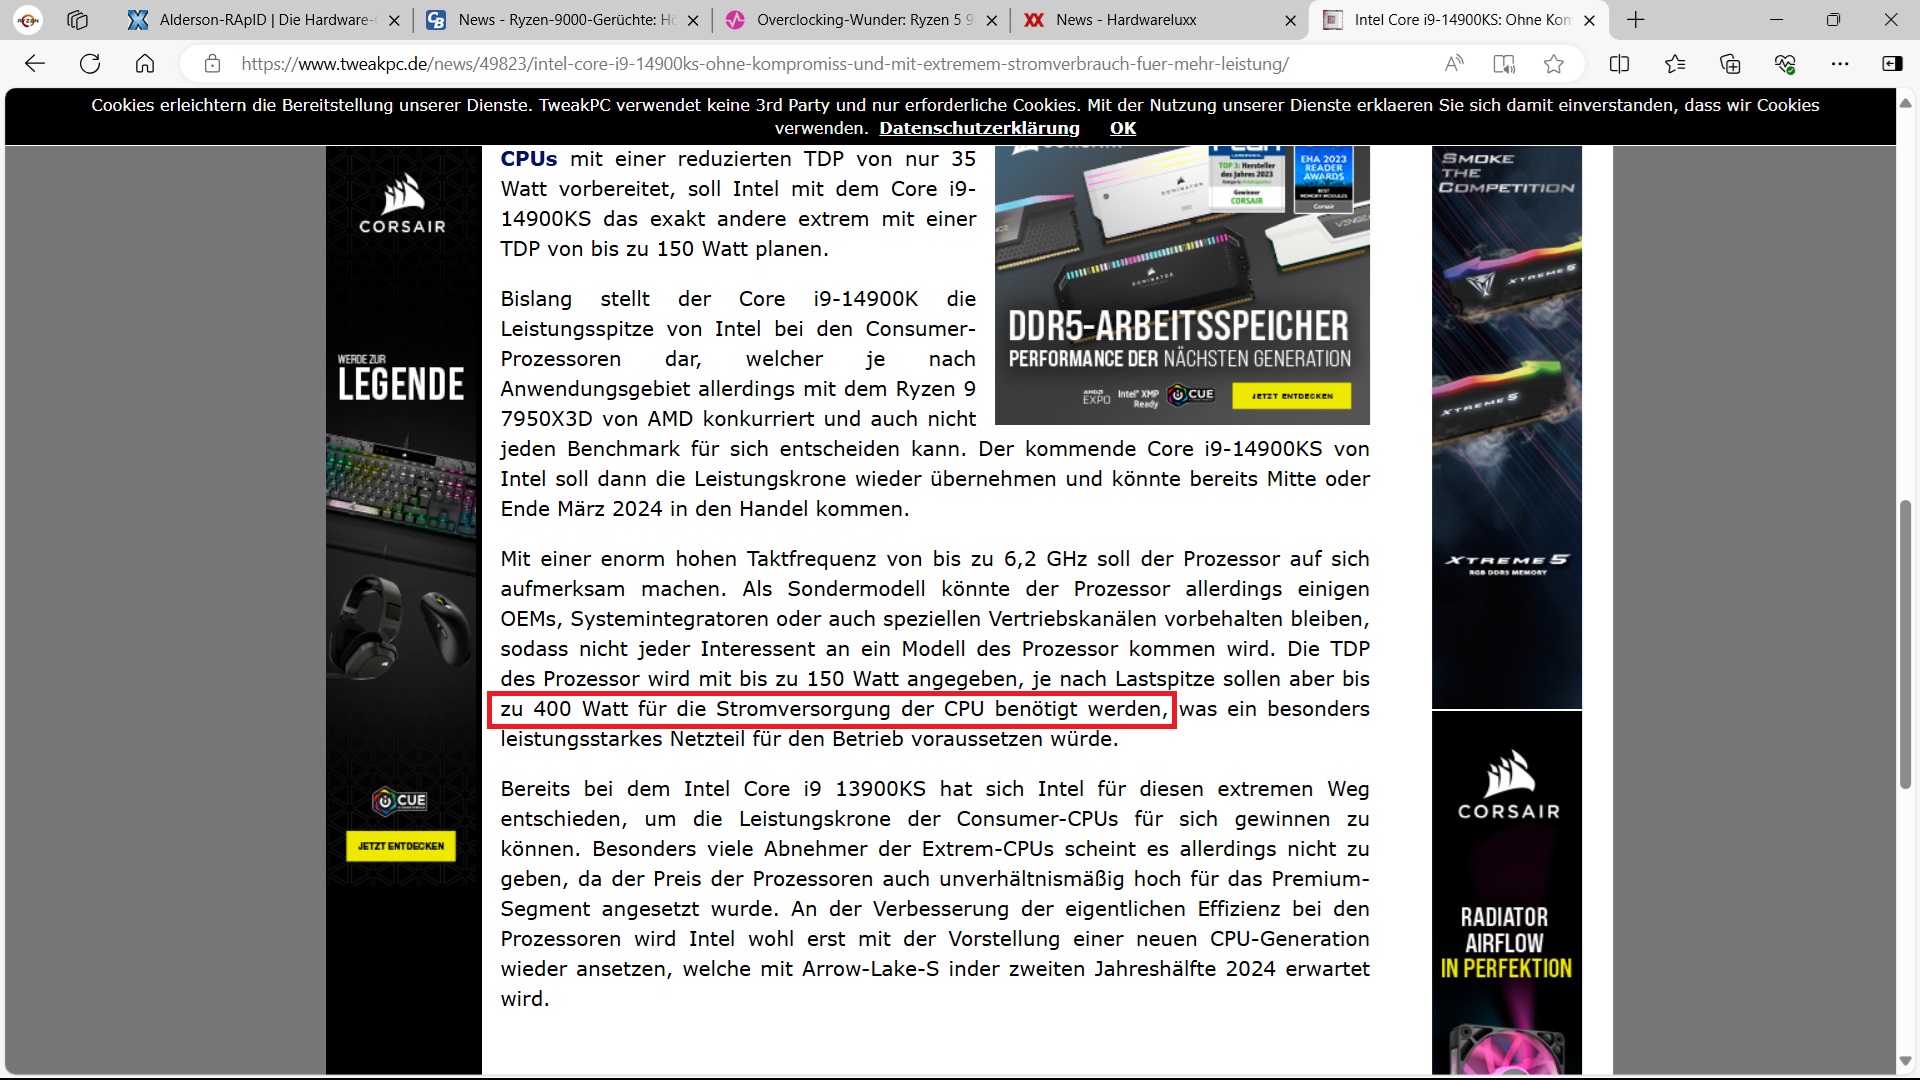Image resolution: width=1922 pixels, height=1080 pixels.
Task: Toggle split screen view icon
Action: (1619, 64)
